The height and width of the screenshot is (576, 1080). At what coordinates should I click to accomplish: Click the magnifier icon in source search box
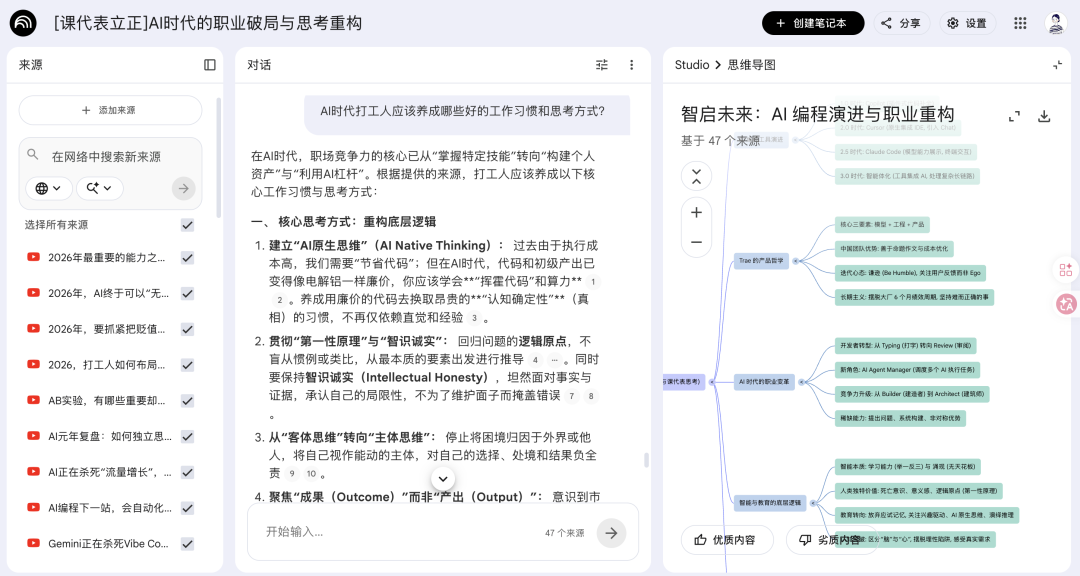pos(32,154)
